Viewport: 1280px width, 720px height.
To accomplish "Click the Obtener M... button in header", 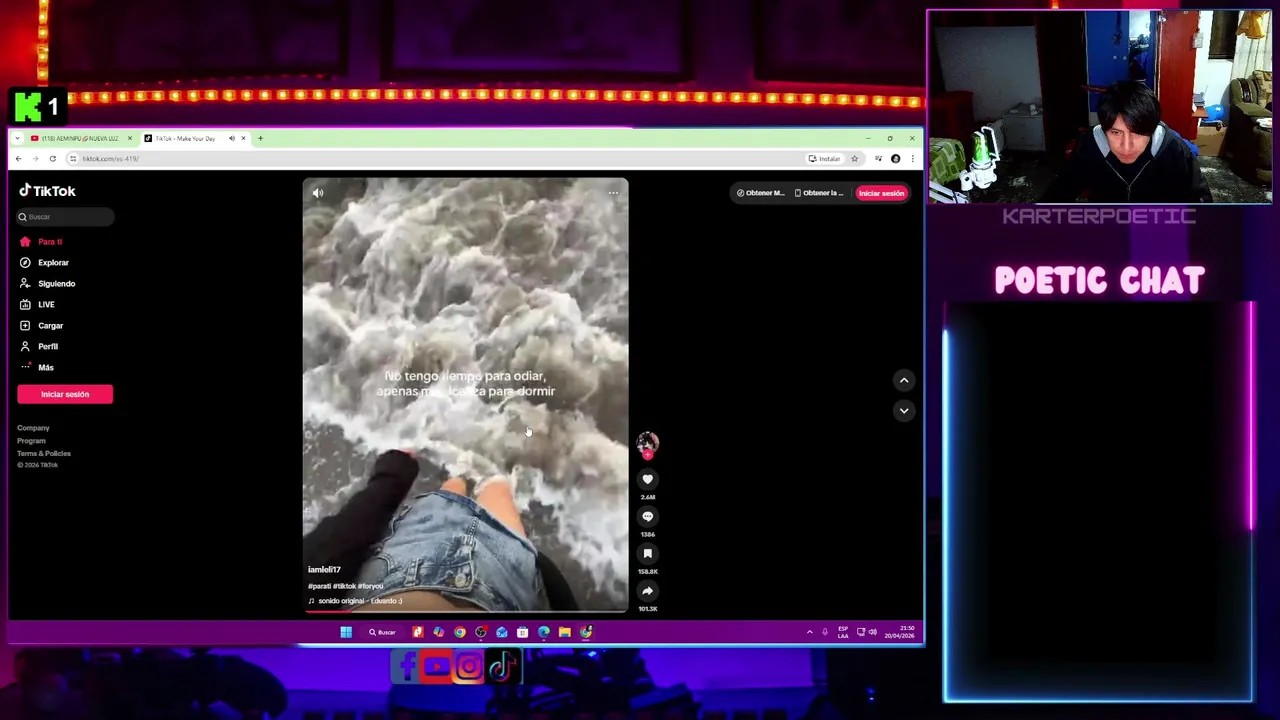I will tap(761, 193).
